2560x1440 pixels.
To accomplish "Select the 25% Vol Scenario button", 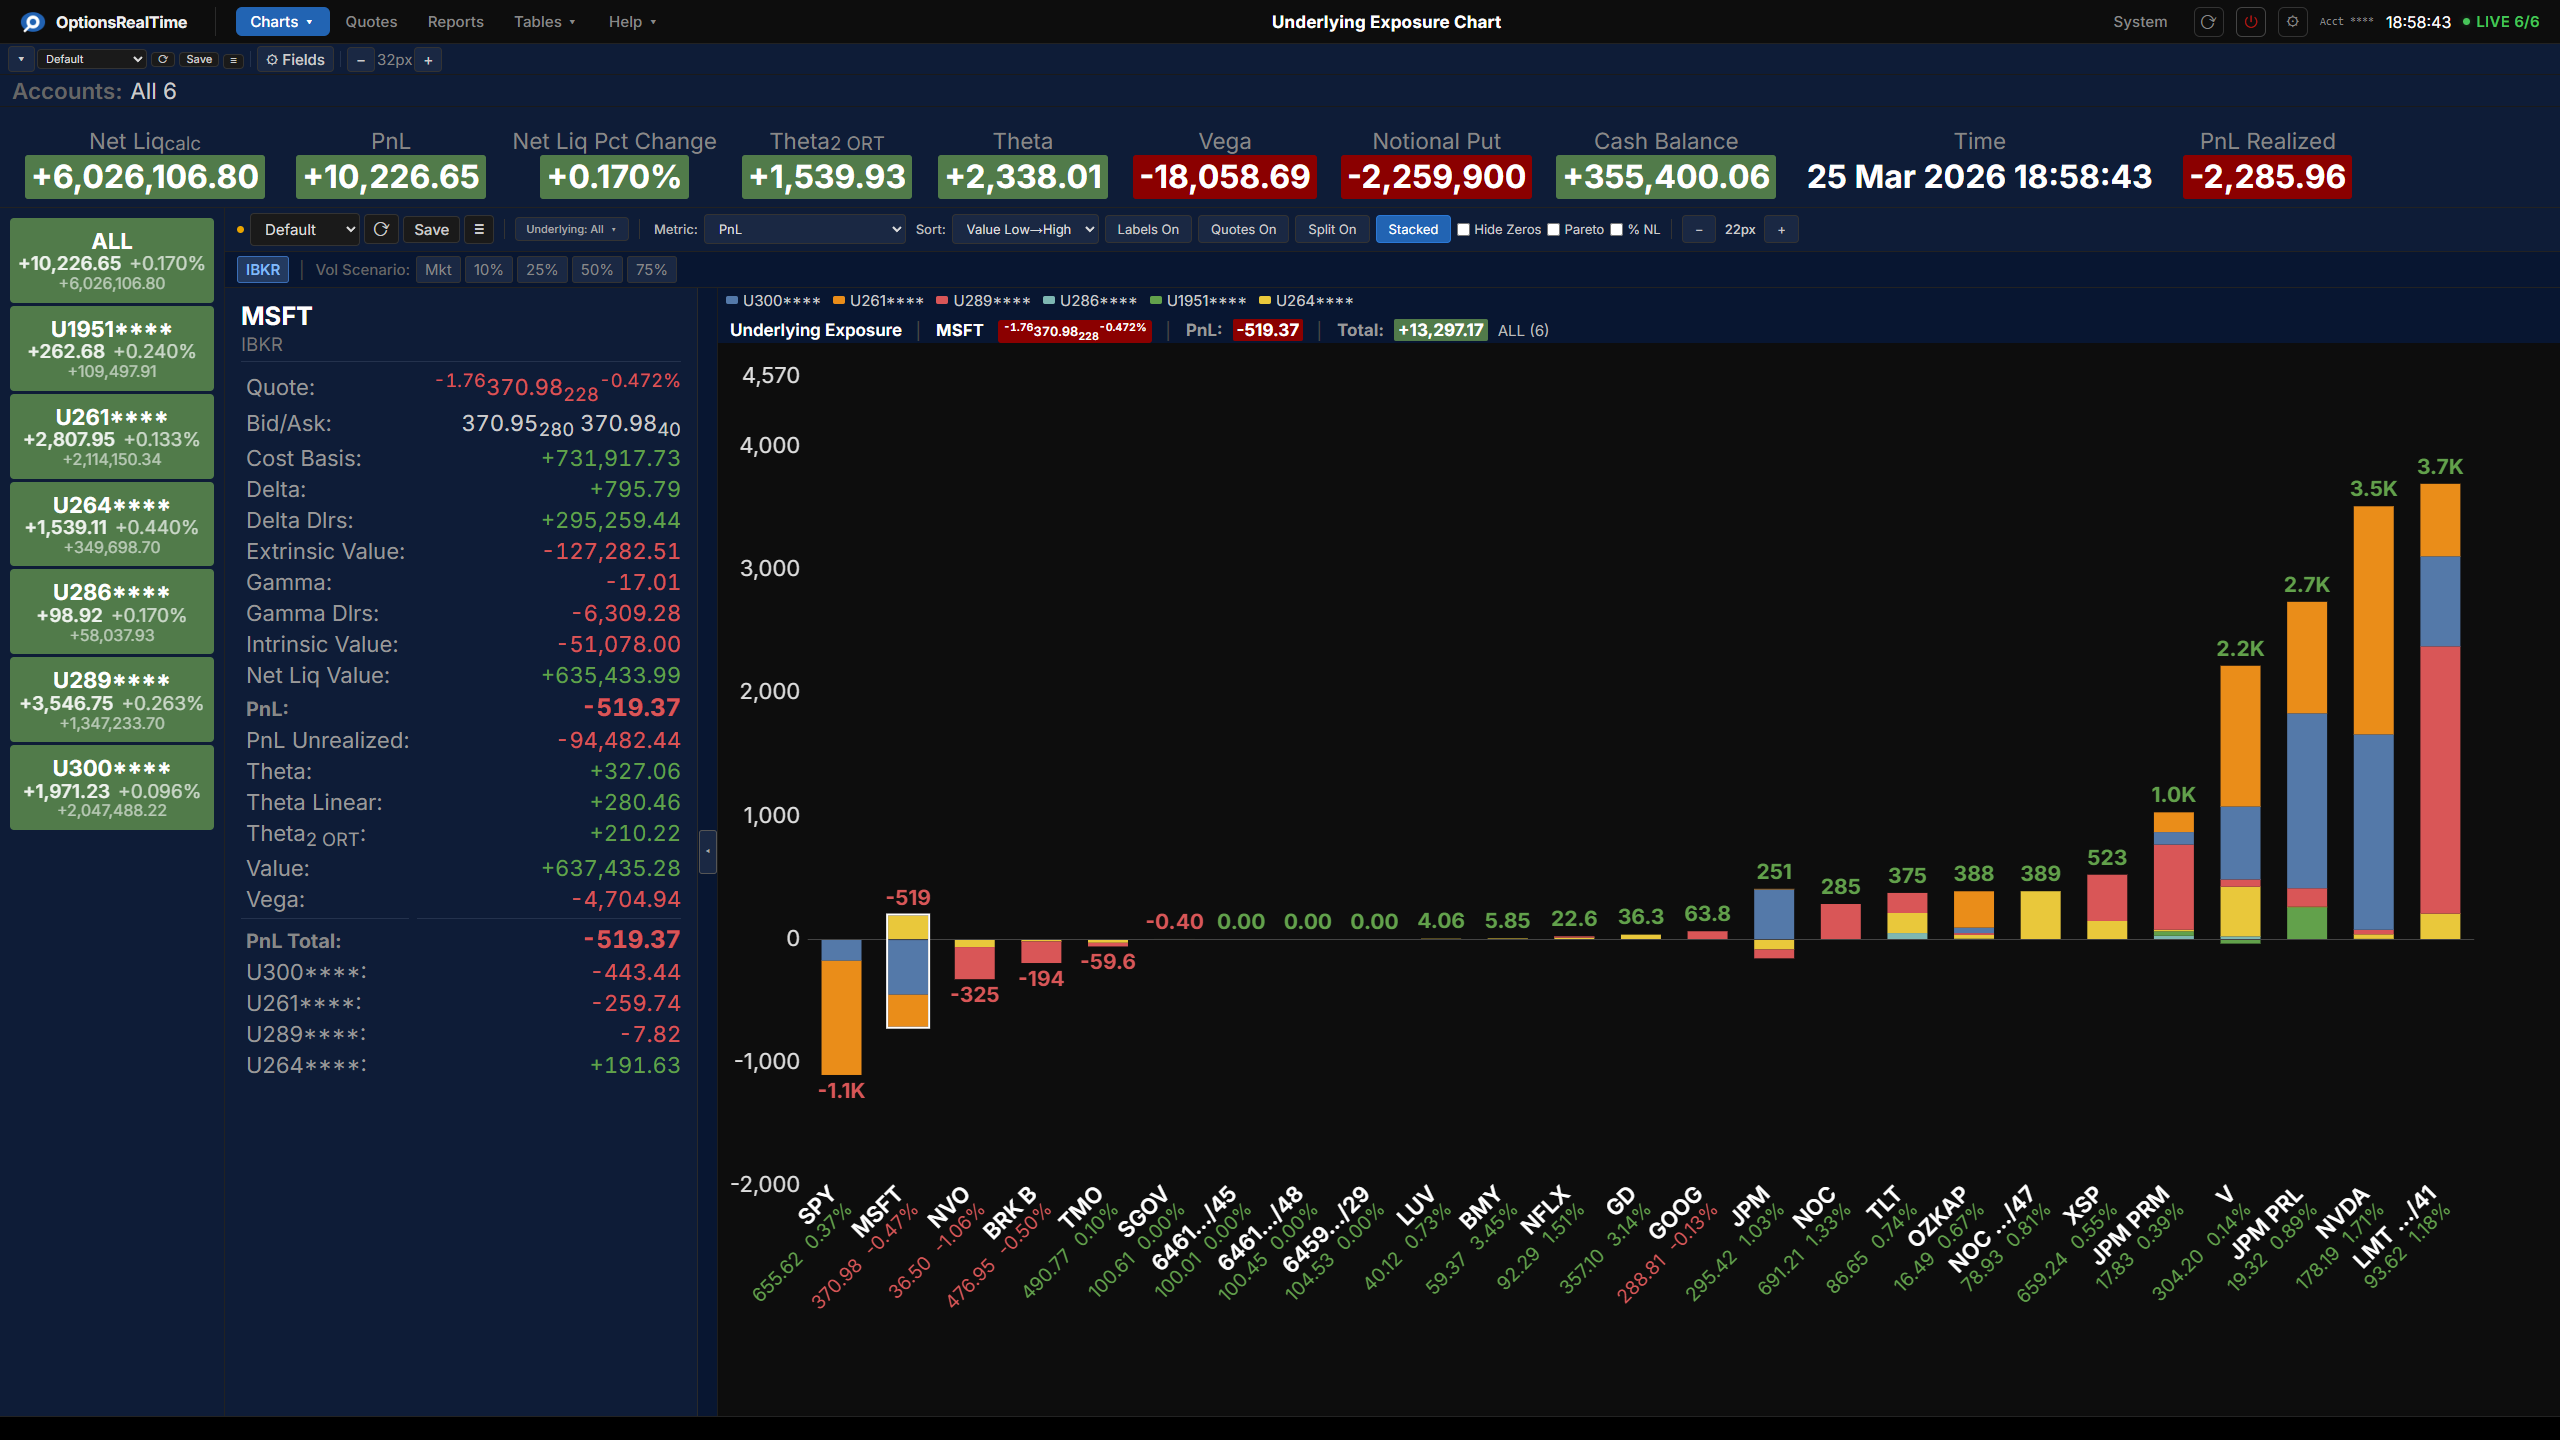I will pos(542,270).
